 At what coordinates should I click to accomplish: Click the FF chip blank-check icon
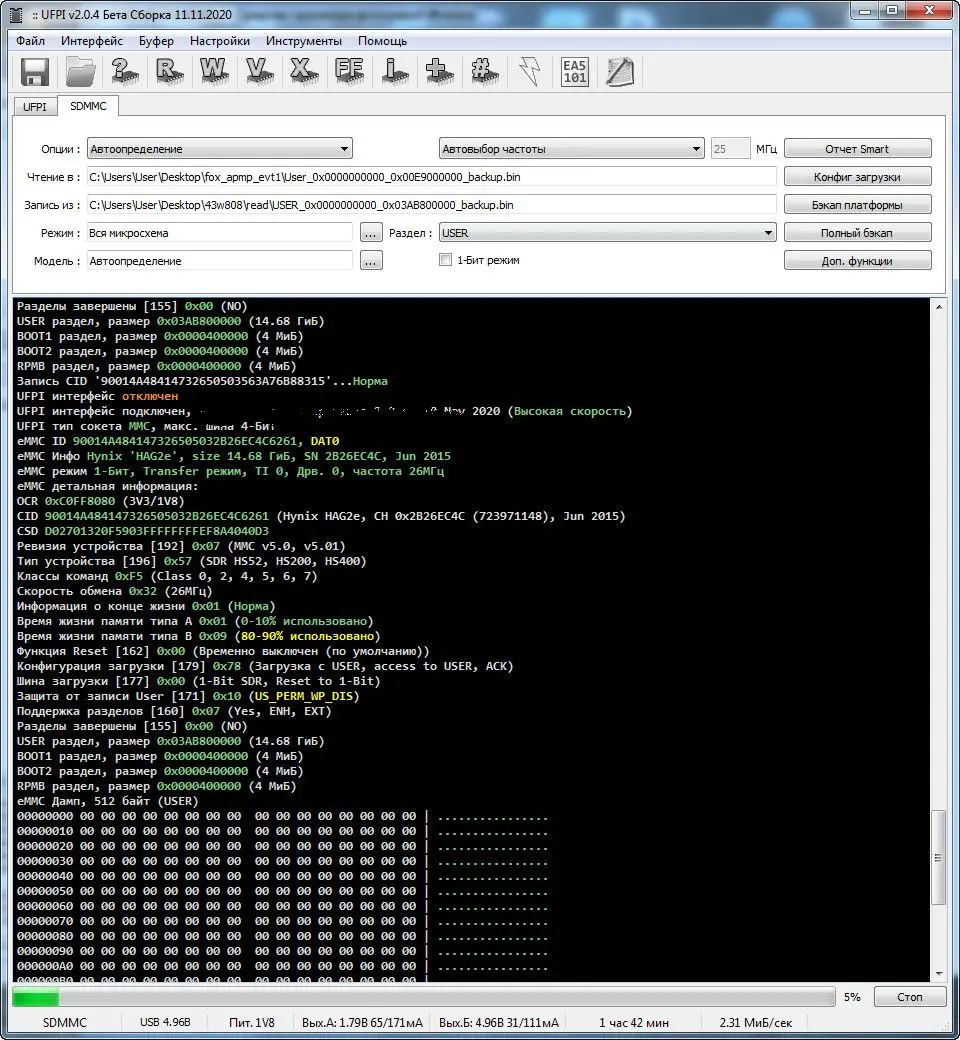coord(349,72)
